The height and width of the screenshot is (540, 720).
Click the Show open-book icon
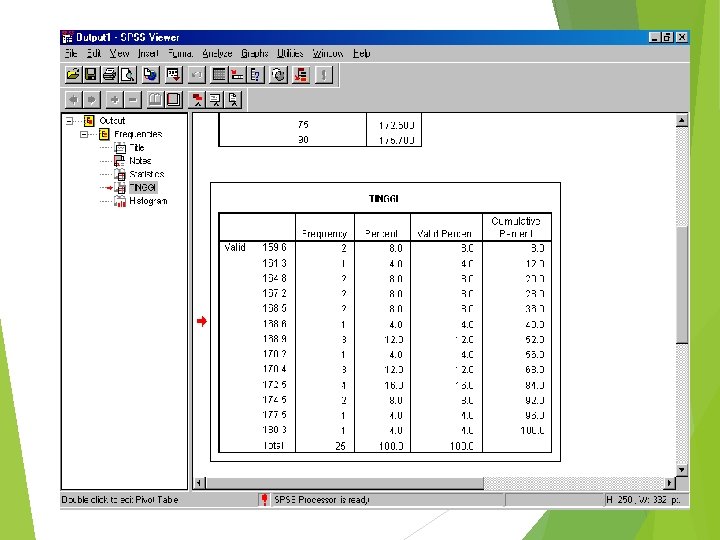[x=155, y=99]
